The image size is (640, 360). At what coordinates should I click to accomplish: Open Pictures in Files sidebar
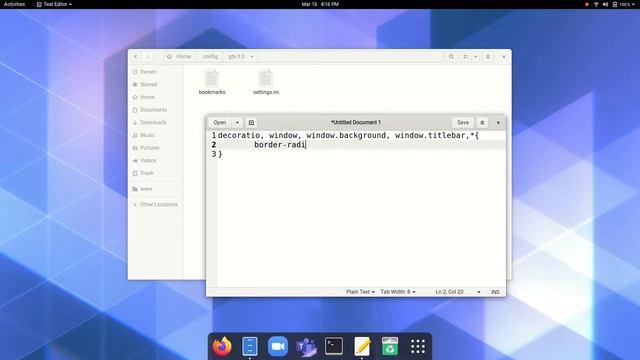(x=156, y=148)
